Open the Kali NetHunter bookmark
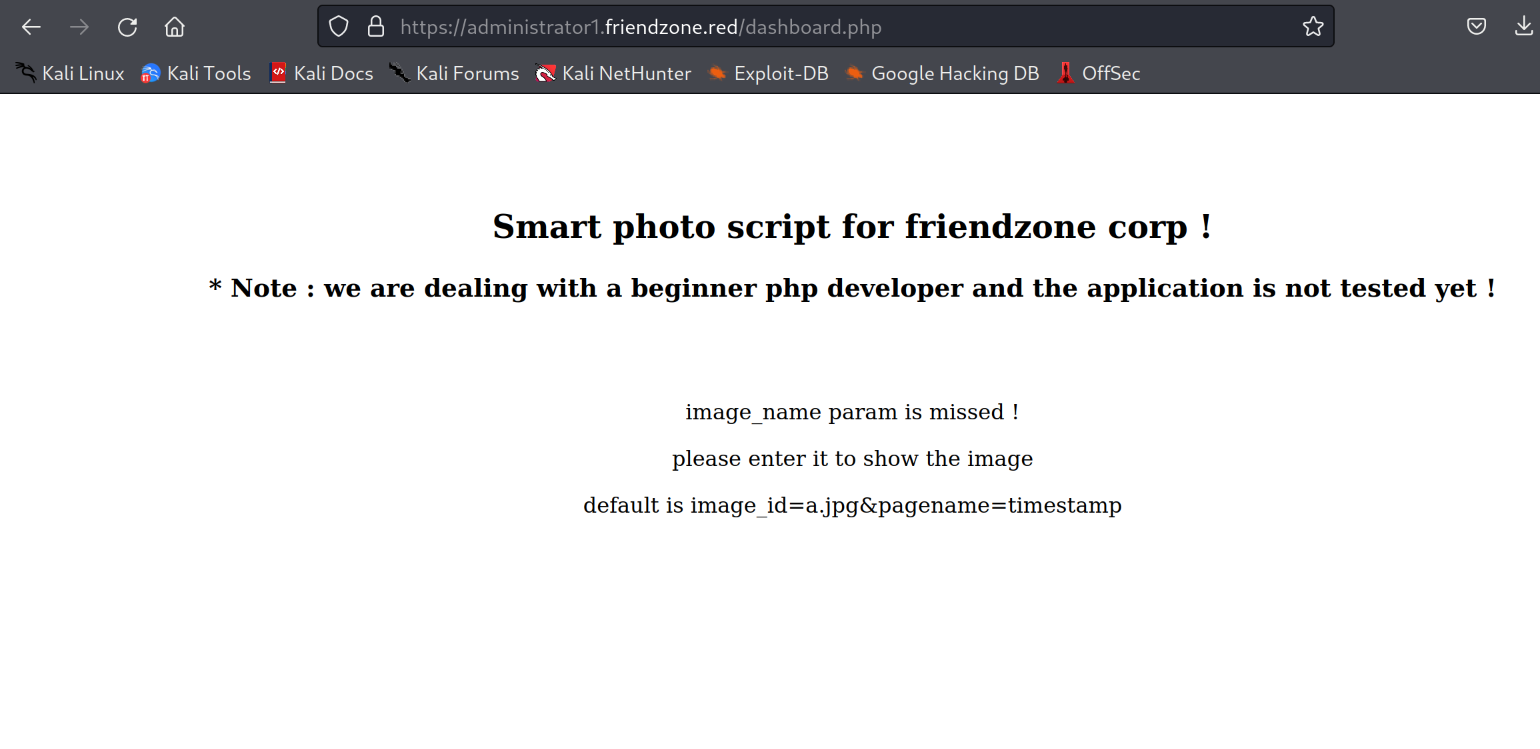Image resolution: width=1540 pixels, height=749 pixels. pos(613,73)
